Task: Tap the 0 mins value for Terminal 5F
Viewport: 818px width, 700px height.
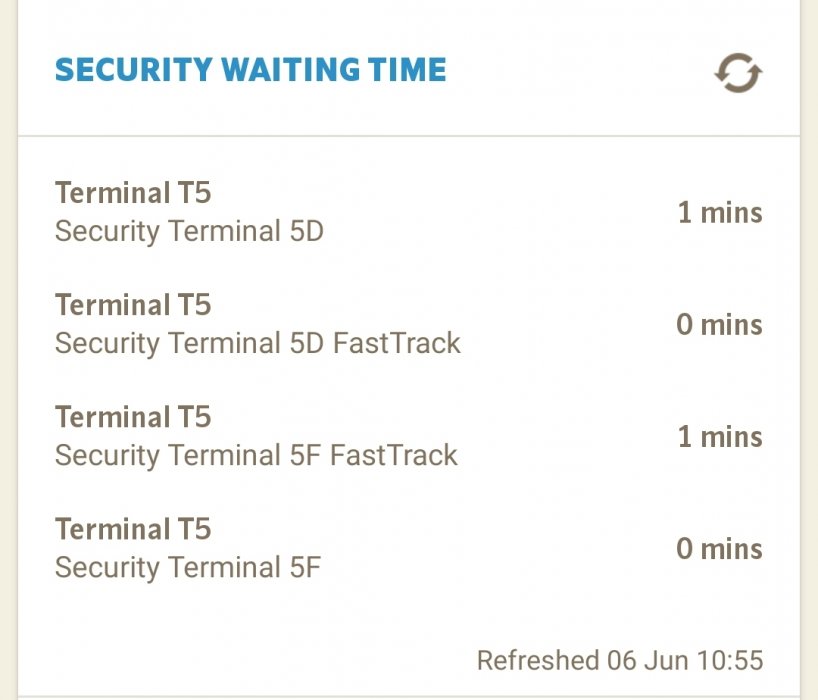Action: 719,548
